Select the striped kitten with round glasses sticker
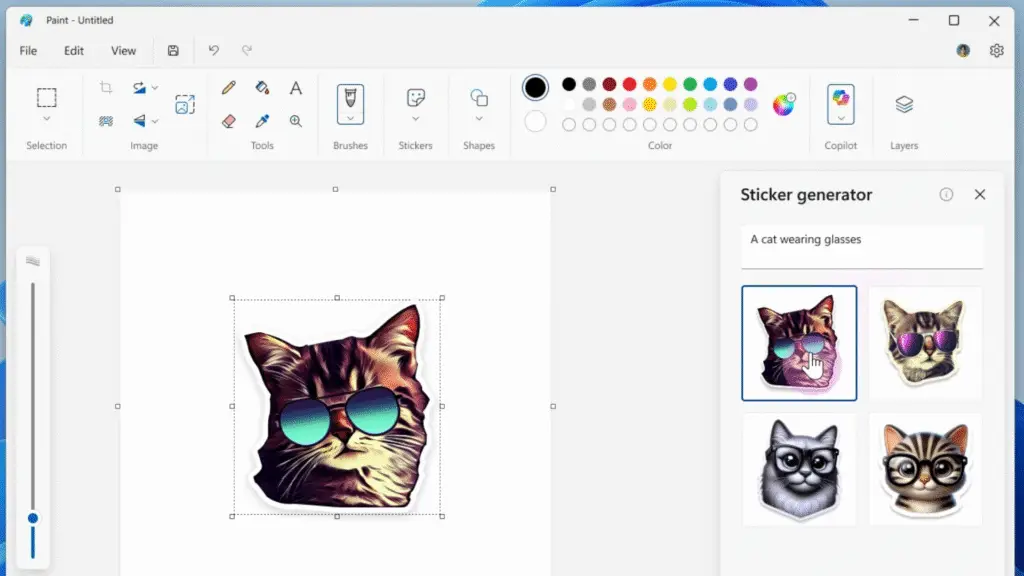1024x576 pixels. [x=925, y=470]
